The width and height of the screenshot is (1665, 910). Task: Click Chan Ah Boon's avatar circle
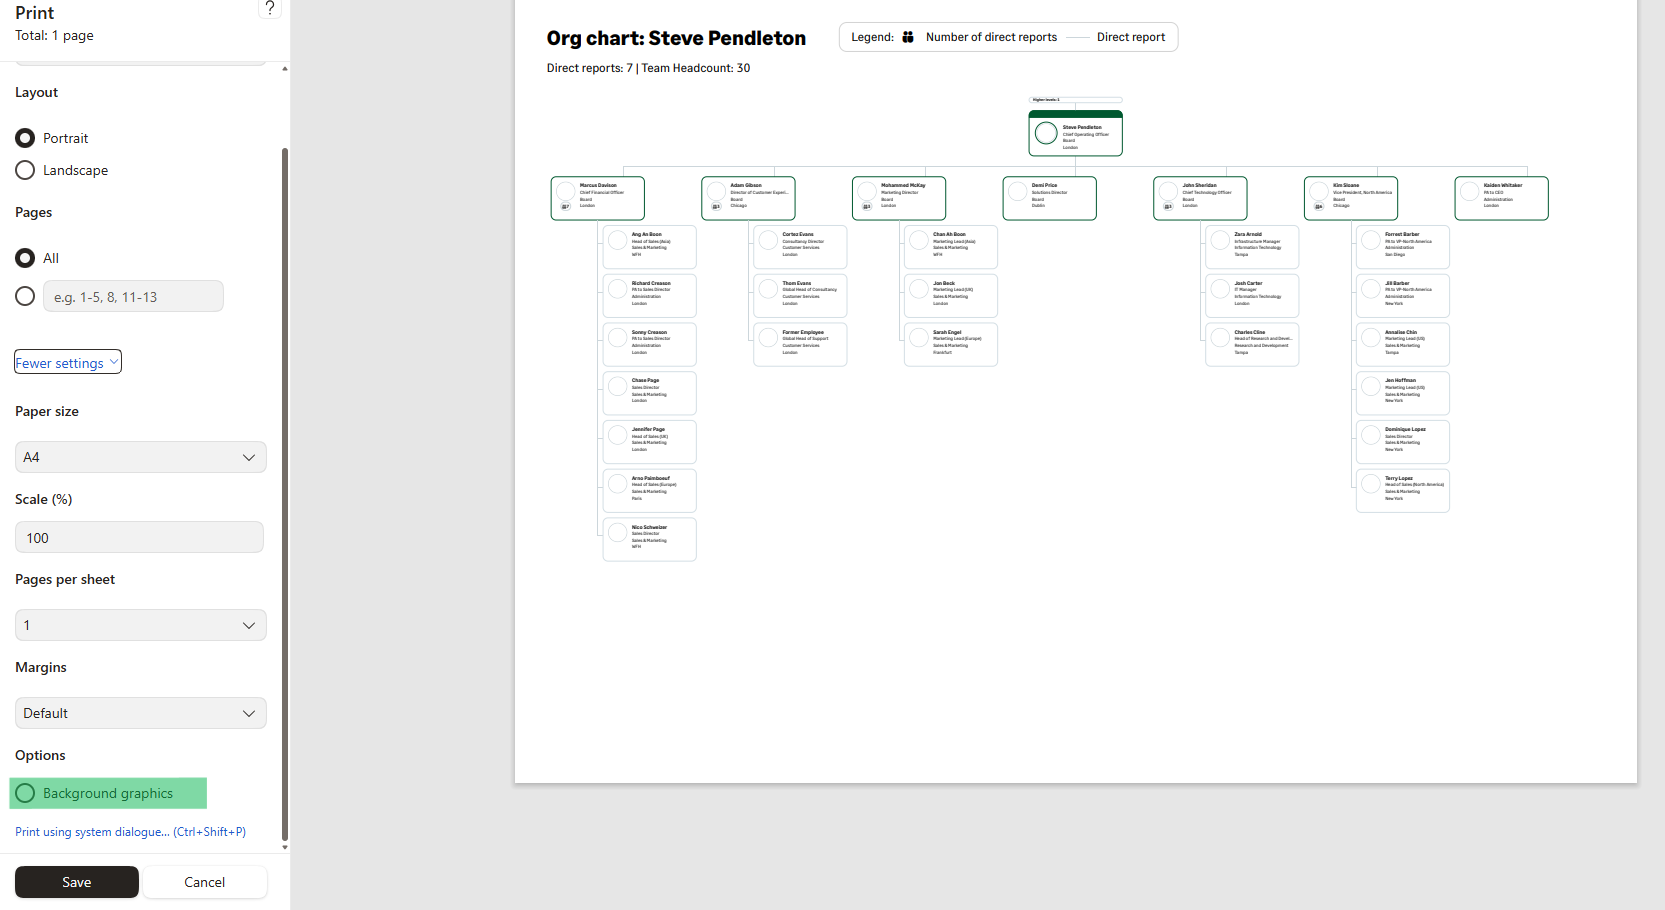click(919, 240)
